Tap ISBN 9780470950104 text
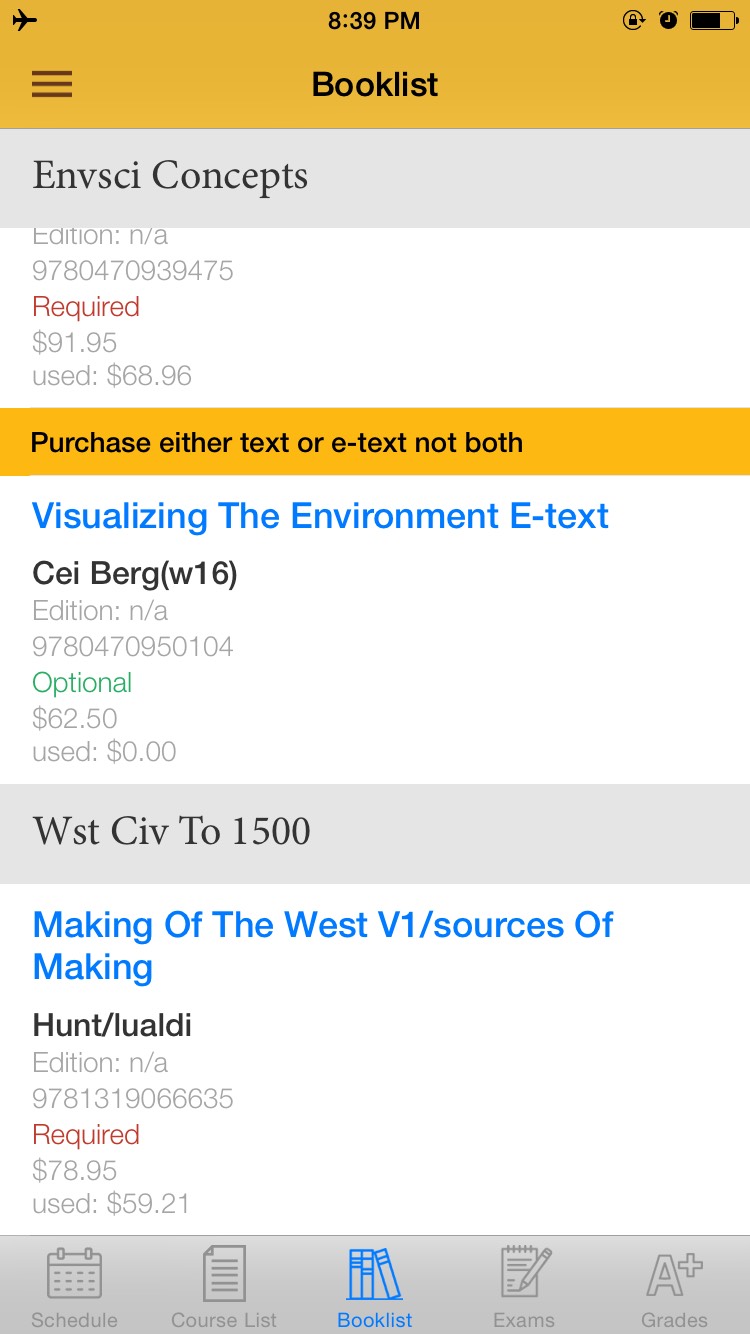Image resolution: width=750 pixels, height=1334 pixels. 133,647
